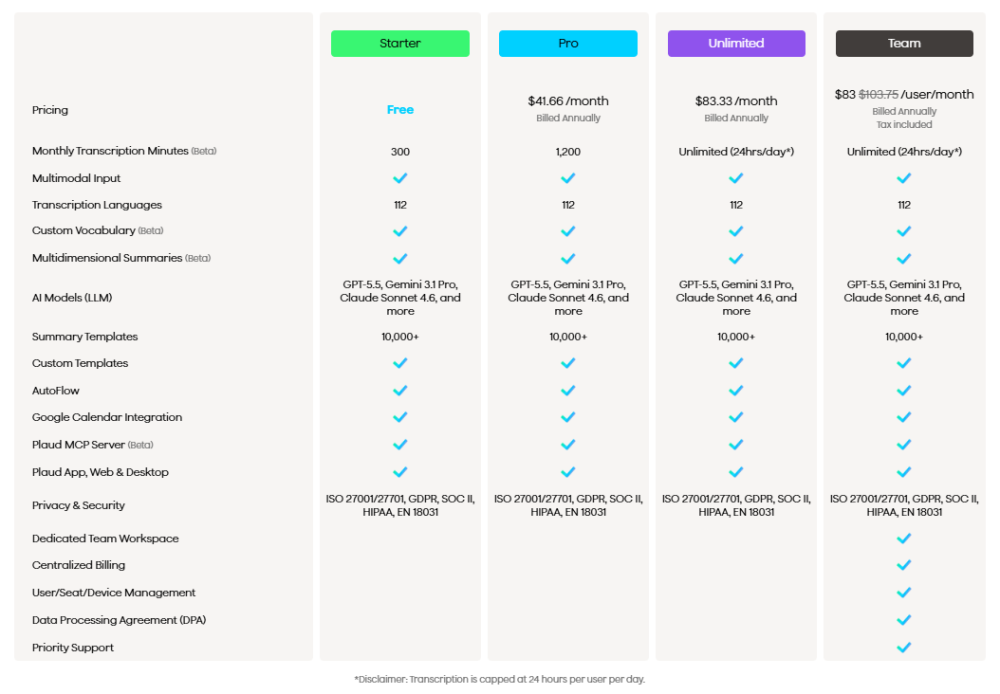
Task: Click AutoFlow checkmark in Unlimited column
Action: (736, 390)
